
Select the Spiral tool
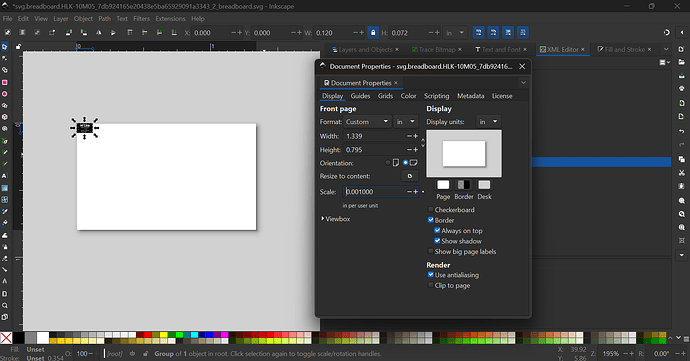pyautogui.click(x=5, y=129)
